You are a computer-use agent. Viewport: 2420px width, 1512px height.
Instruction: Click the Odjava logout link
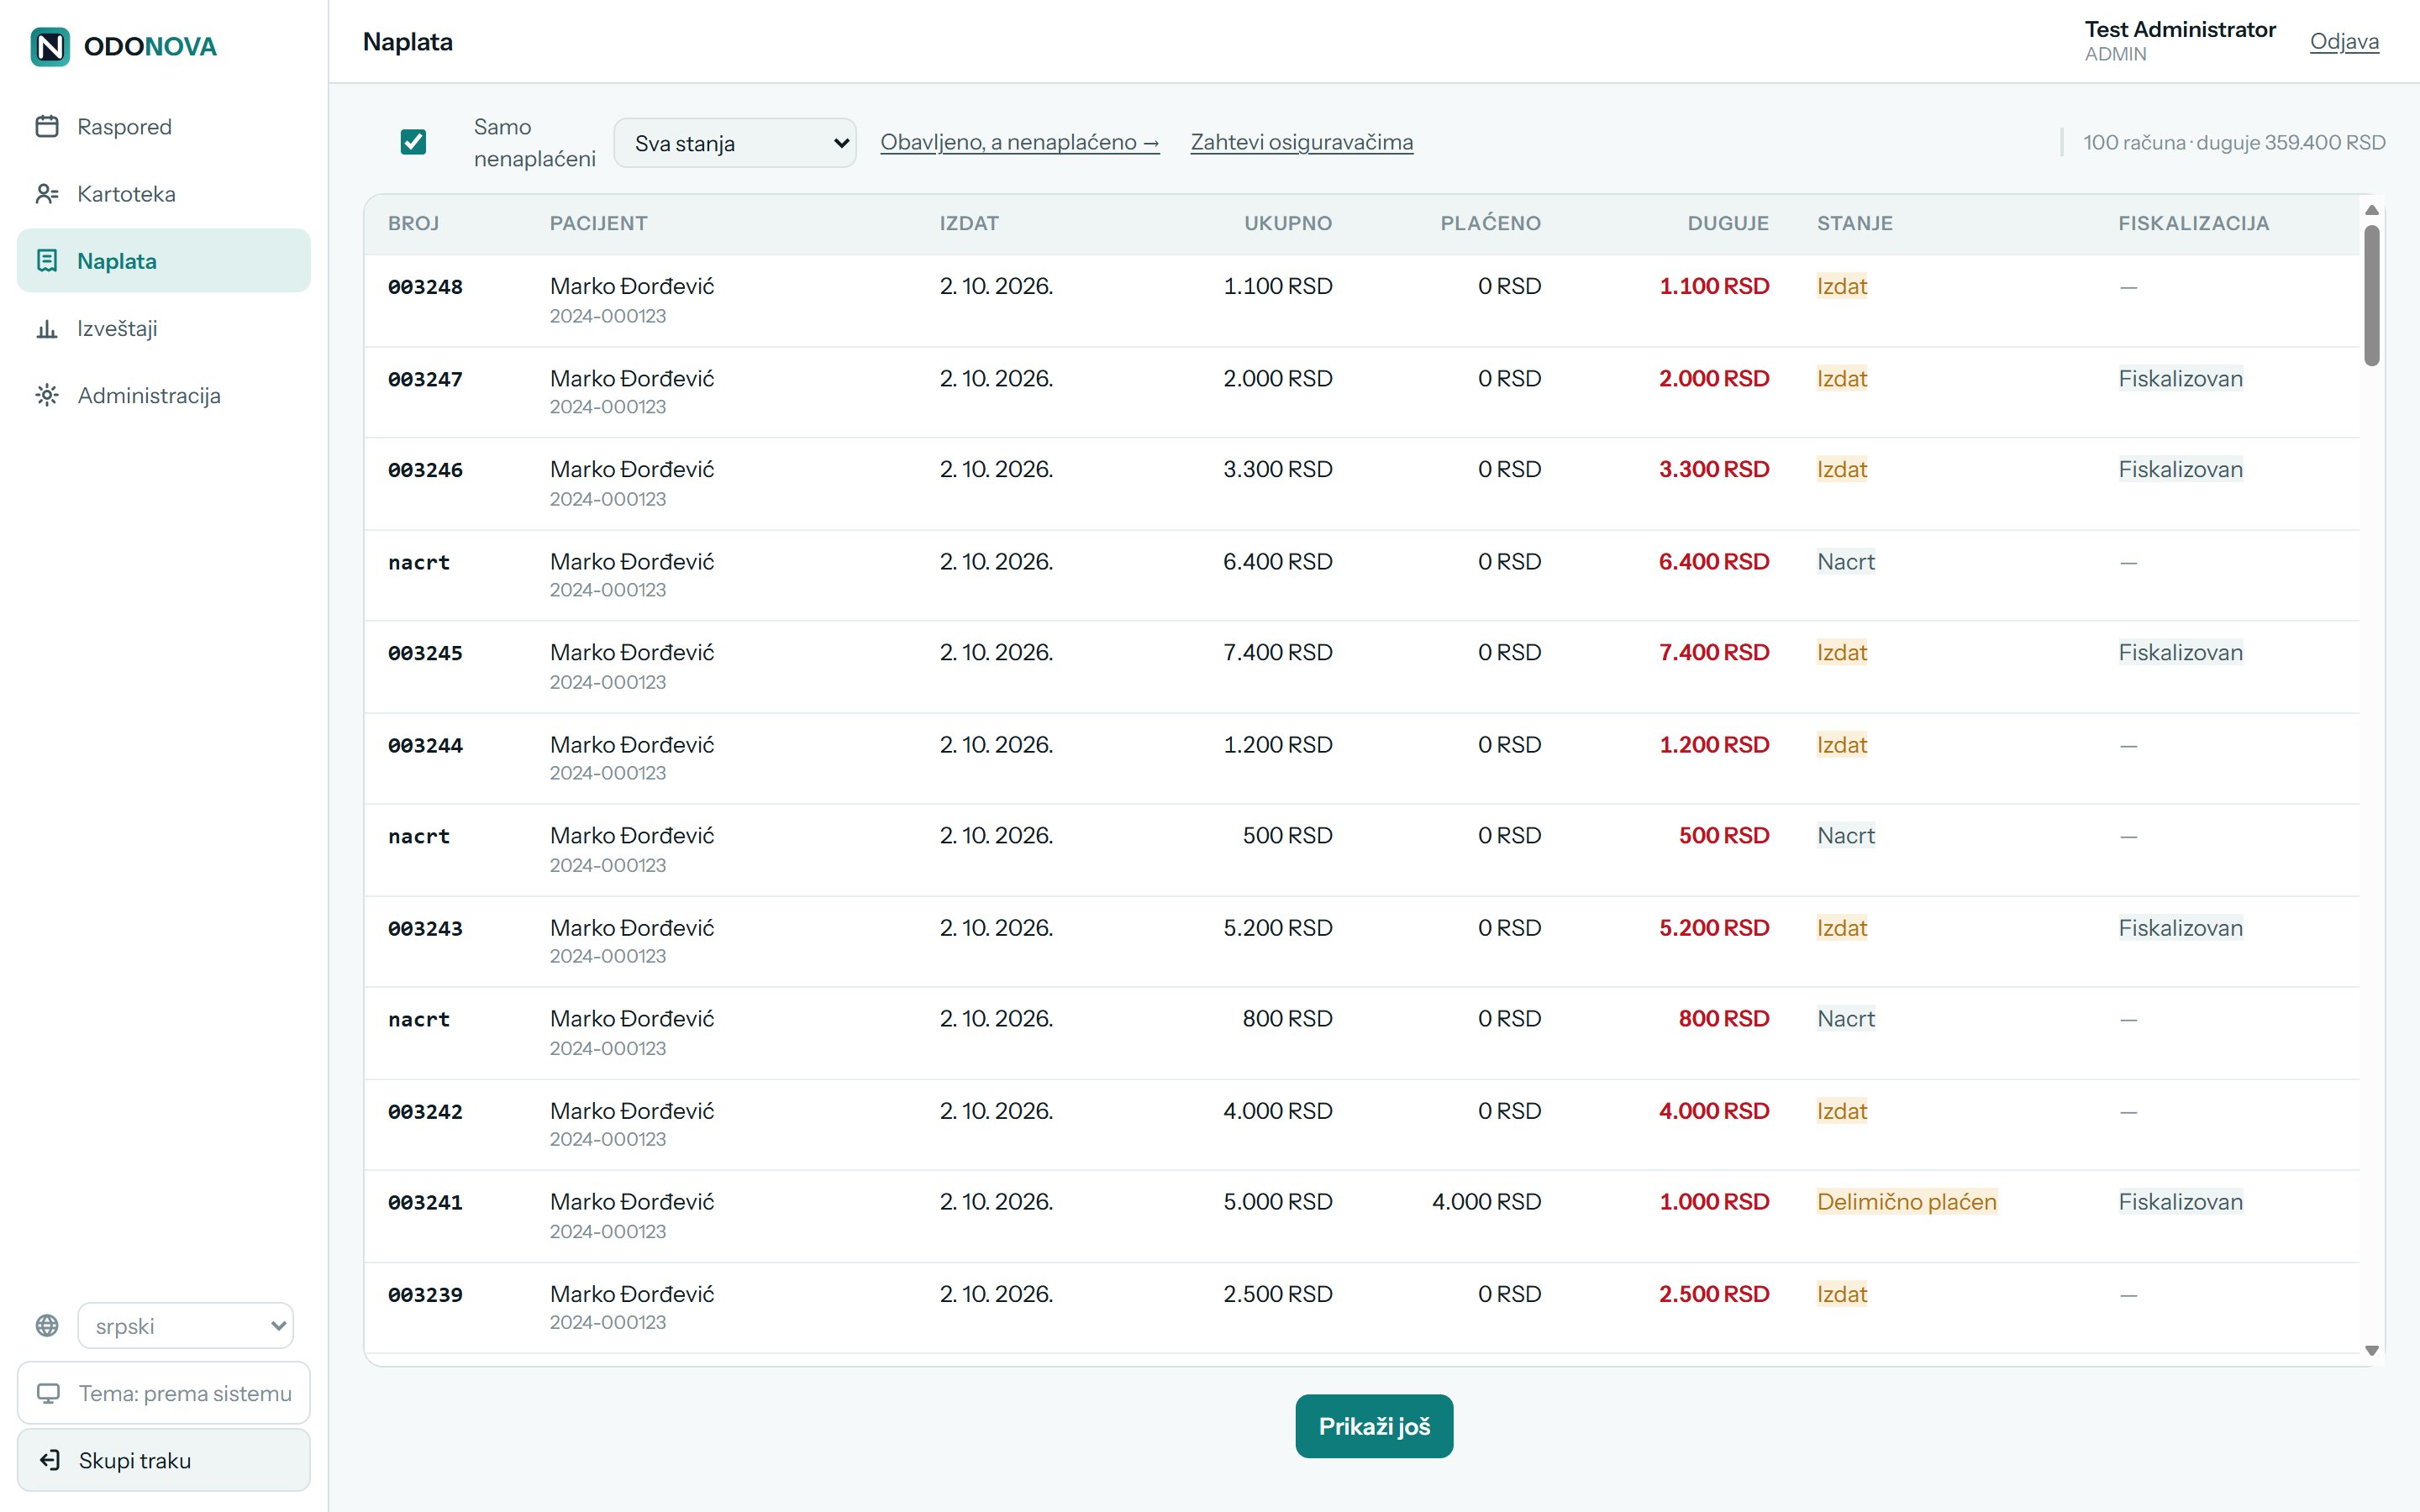click(2344, 41)
